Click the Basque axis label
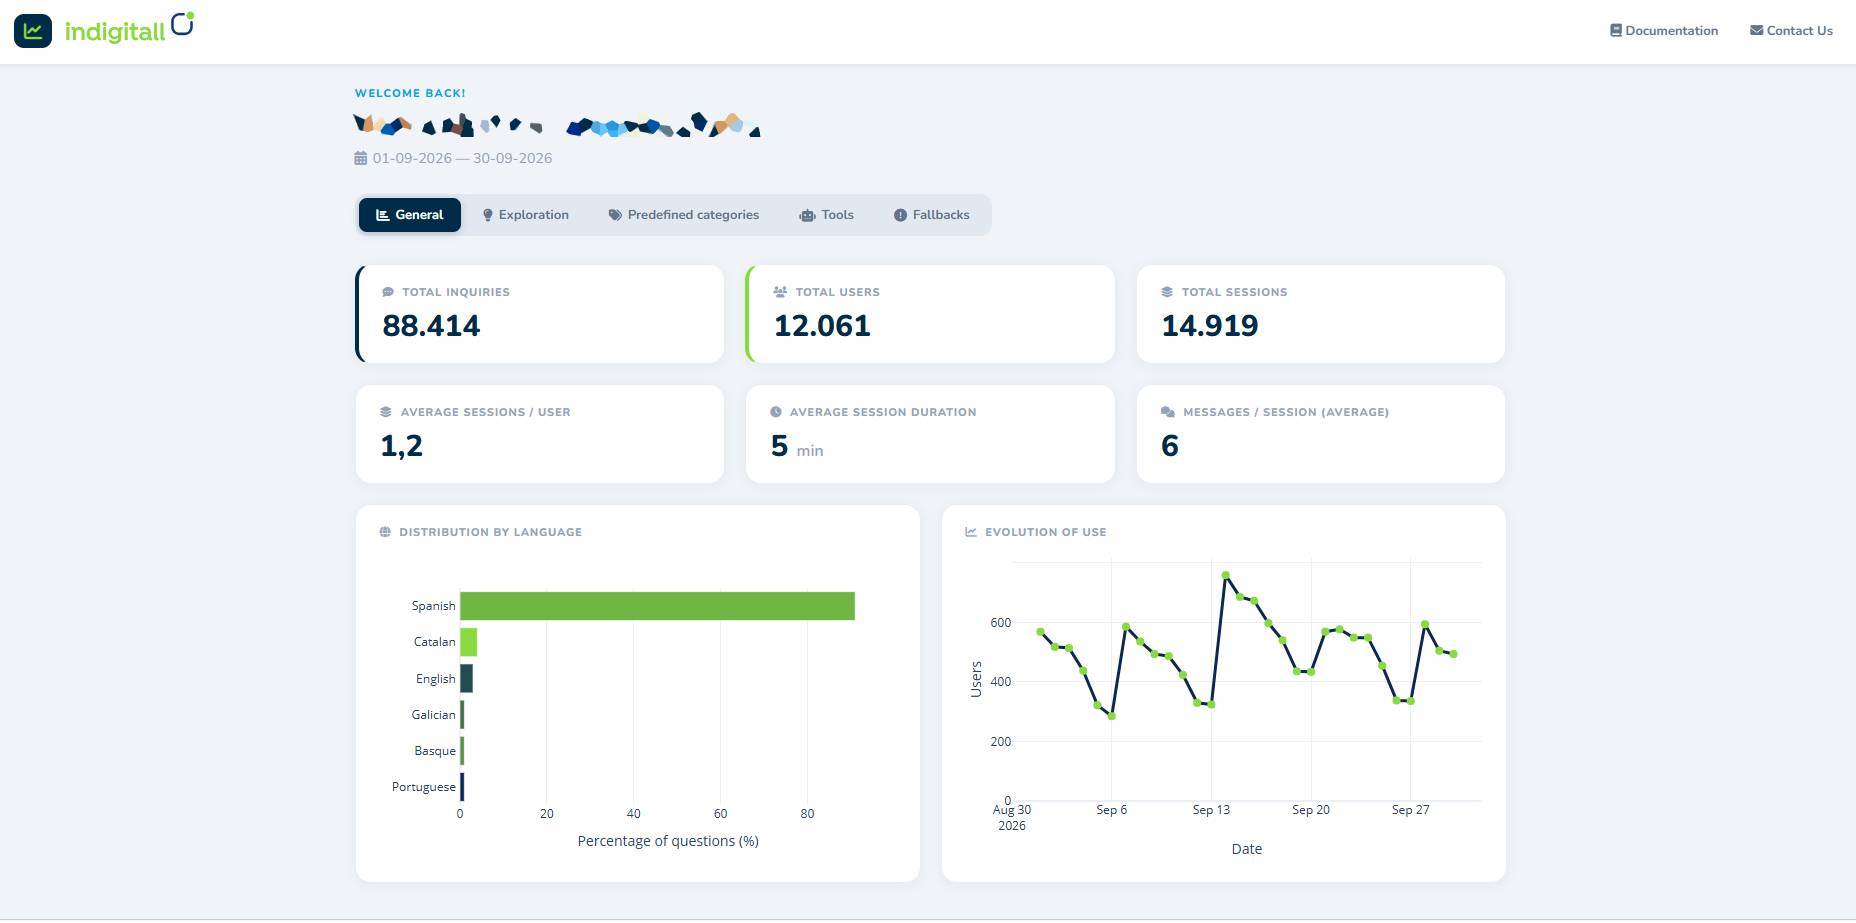 point(435,751)
